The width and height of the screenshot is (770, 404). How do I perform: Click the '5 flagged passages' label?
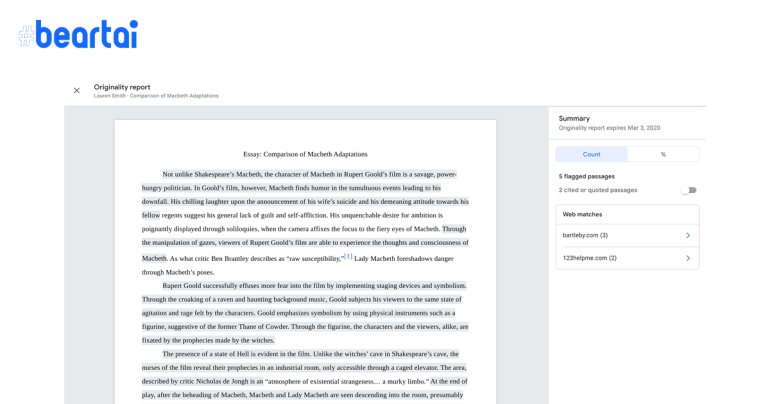[587, 176]
